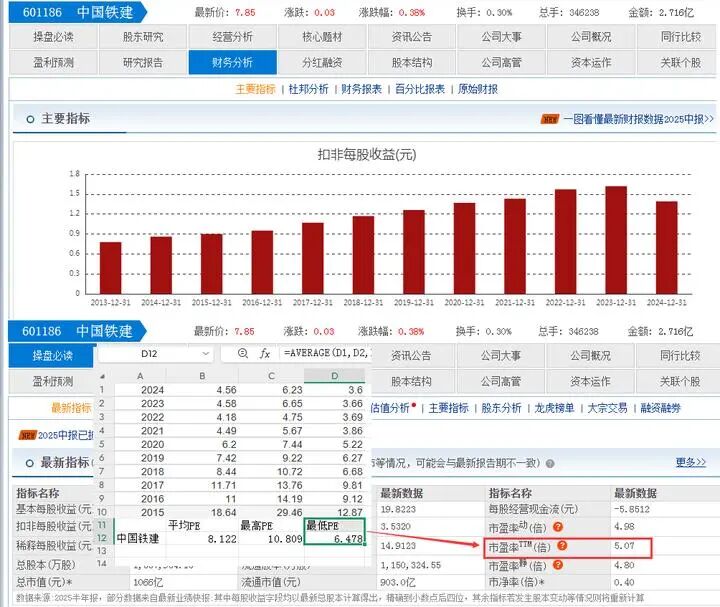Viewport: 720px width, 607px height.
Task: Open the 核心题材 tab
Action: click(x=322, y=37)
